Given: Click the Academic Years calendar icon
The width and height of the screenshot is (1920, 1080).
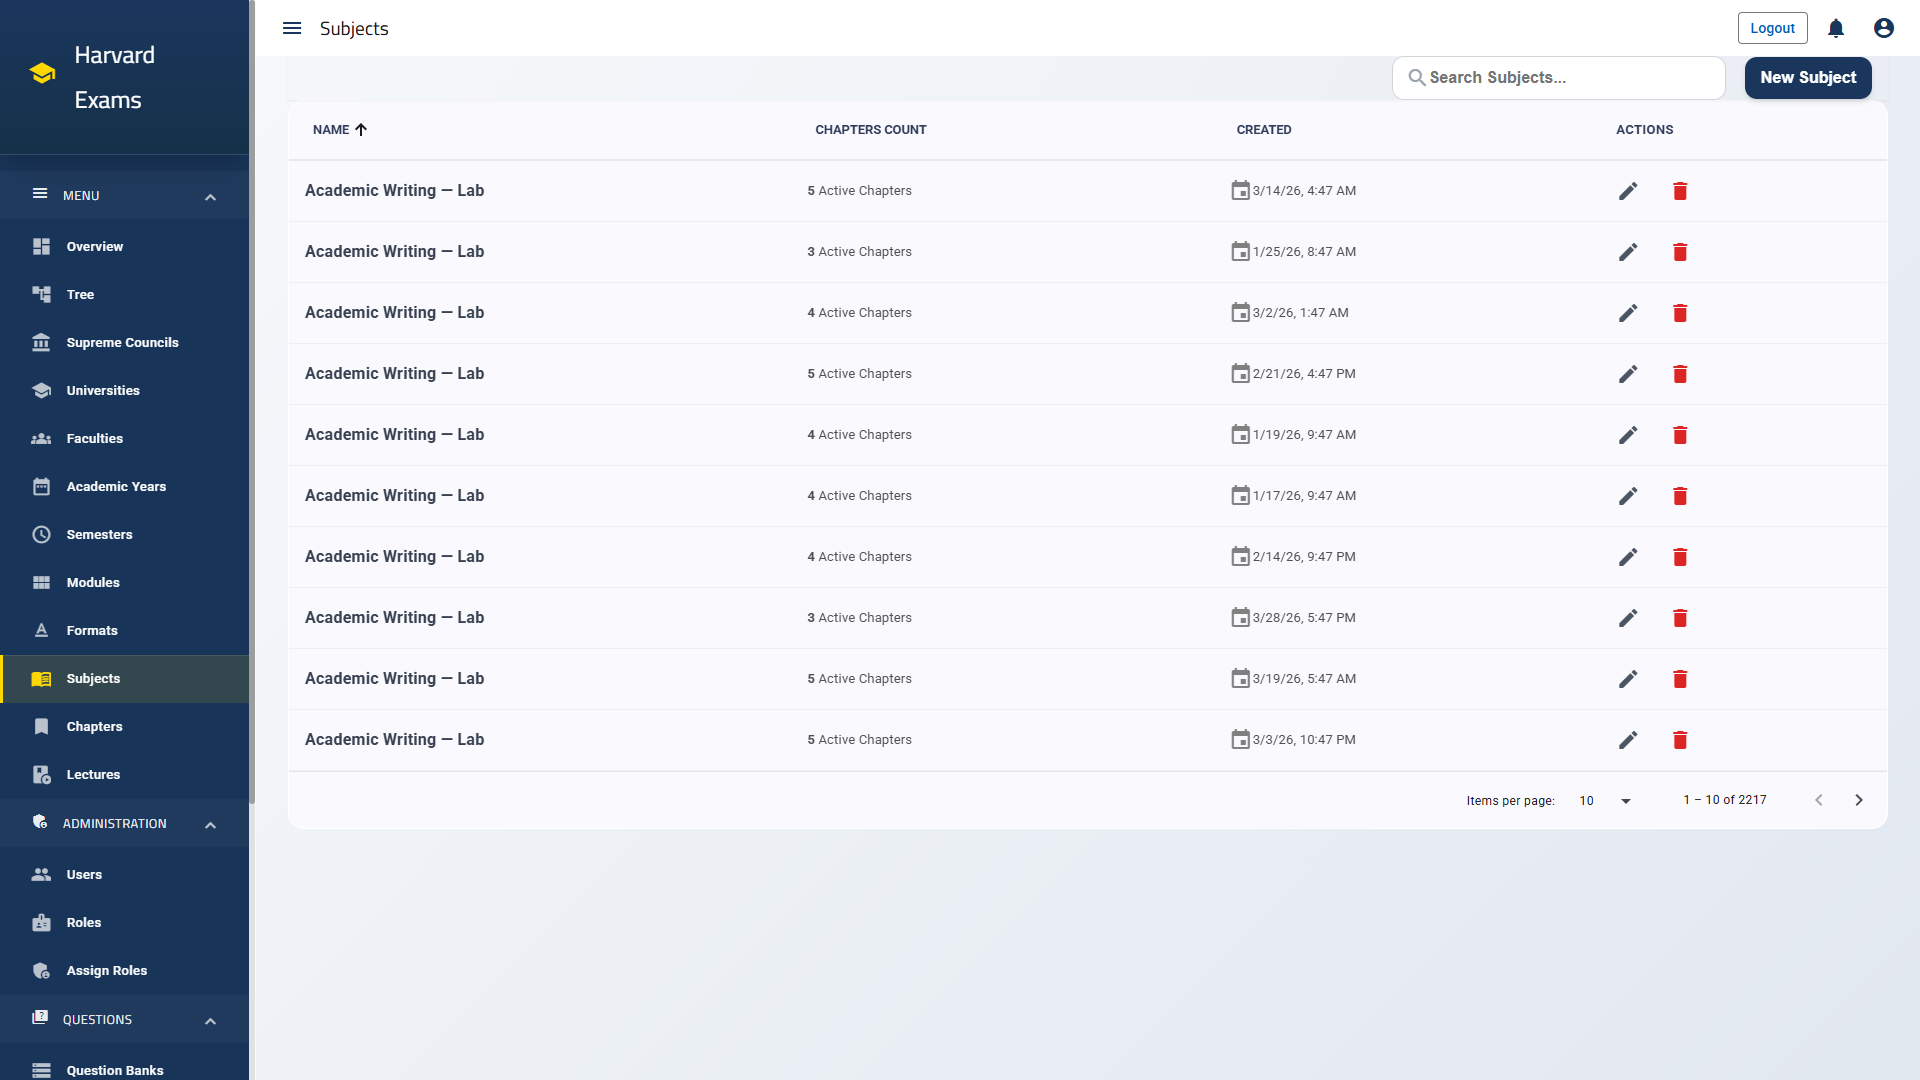Looking at the screenshot, I should pyautogui.click(x=41, y=486).
